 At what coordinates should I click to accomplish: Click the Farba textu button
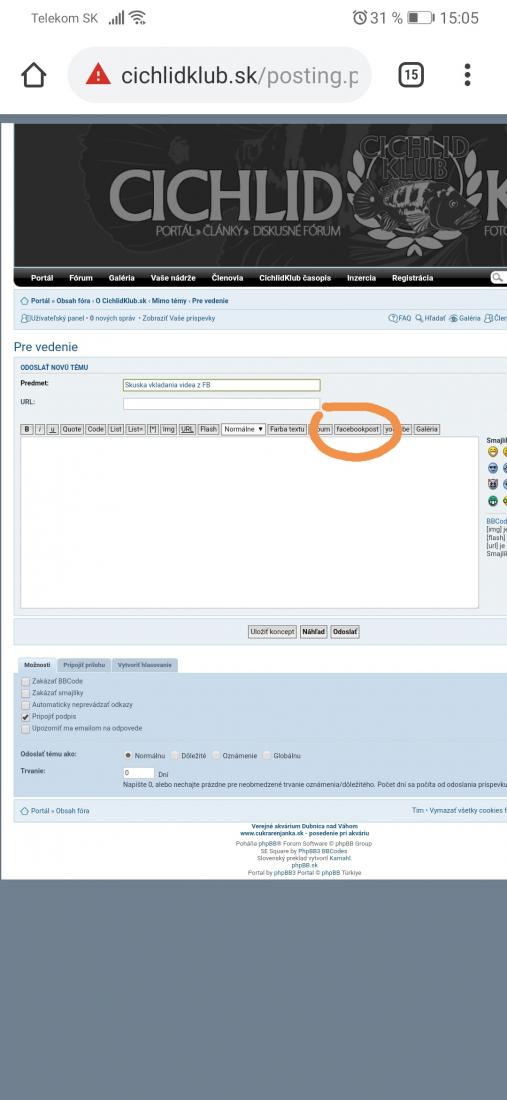(288, 429)
